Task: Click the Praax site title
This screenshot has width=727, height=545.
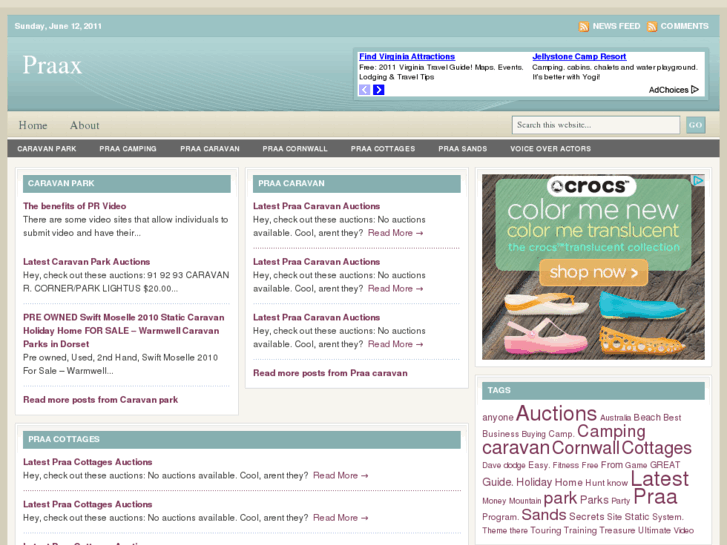Action: click(x=52, y=65)
